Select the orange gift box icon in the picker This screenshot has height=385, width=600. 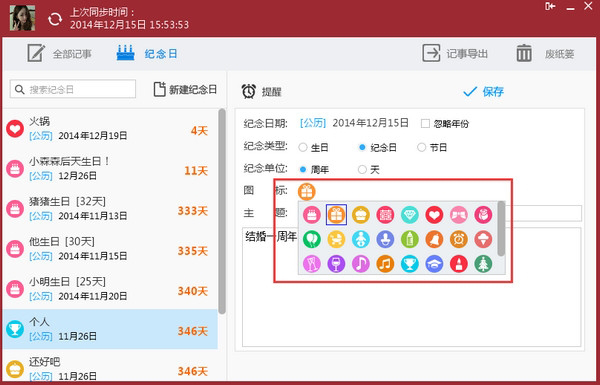(x=336, y=215)
